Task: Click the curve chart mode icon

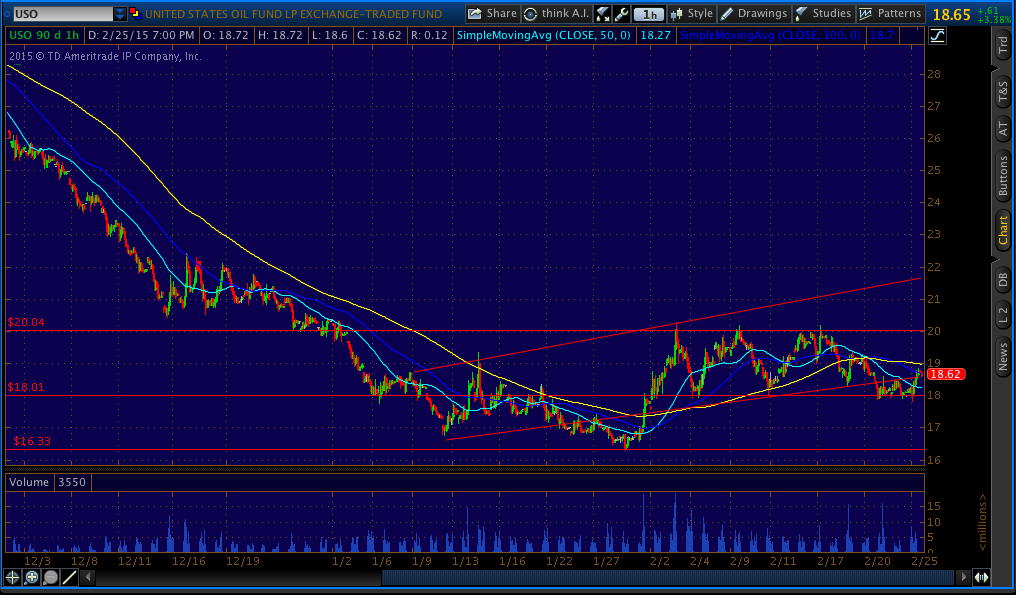Action: pos(937,36)
